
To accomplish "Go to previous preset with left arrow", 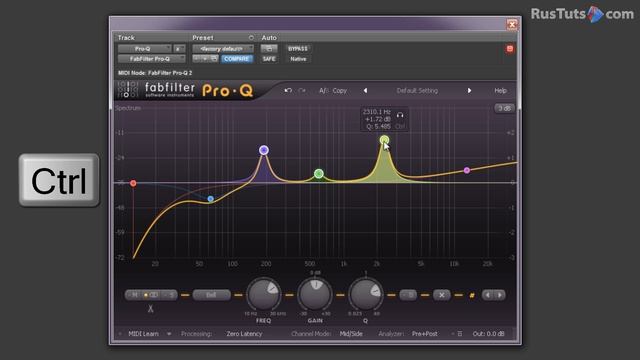I will (365, 91).
